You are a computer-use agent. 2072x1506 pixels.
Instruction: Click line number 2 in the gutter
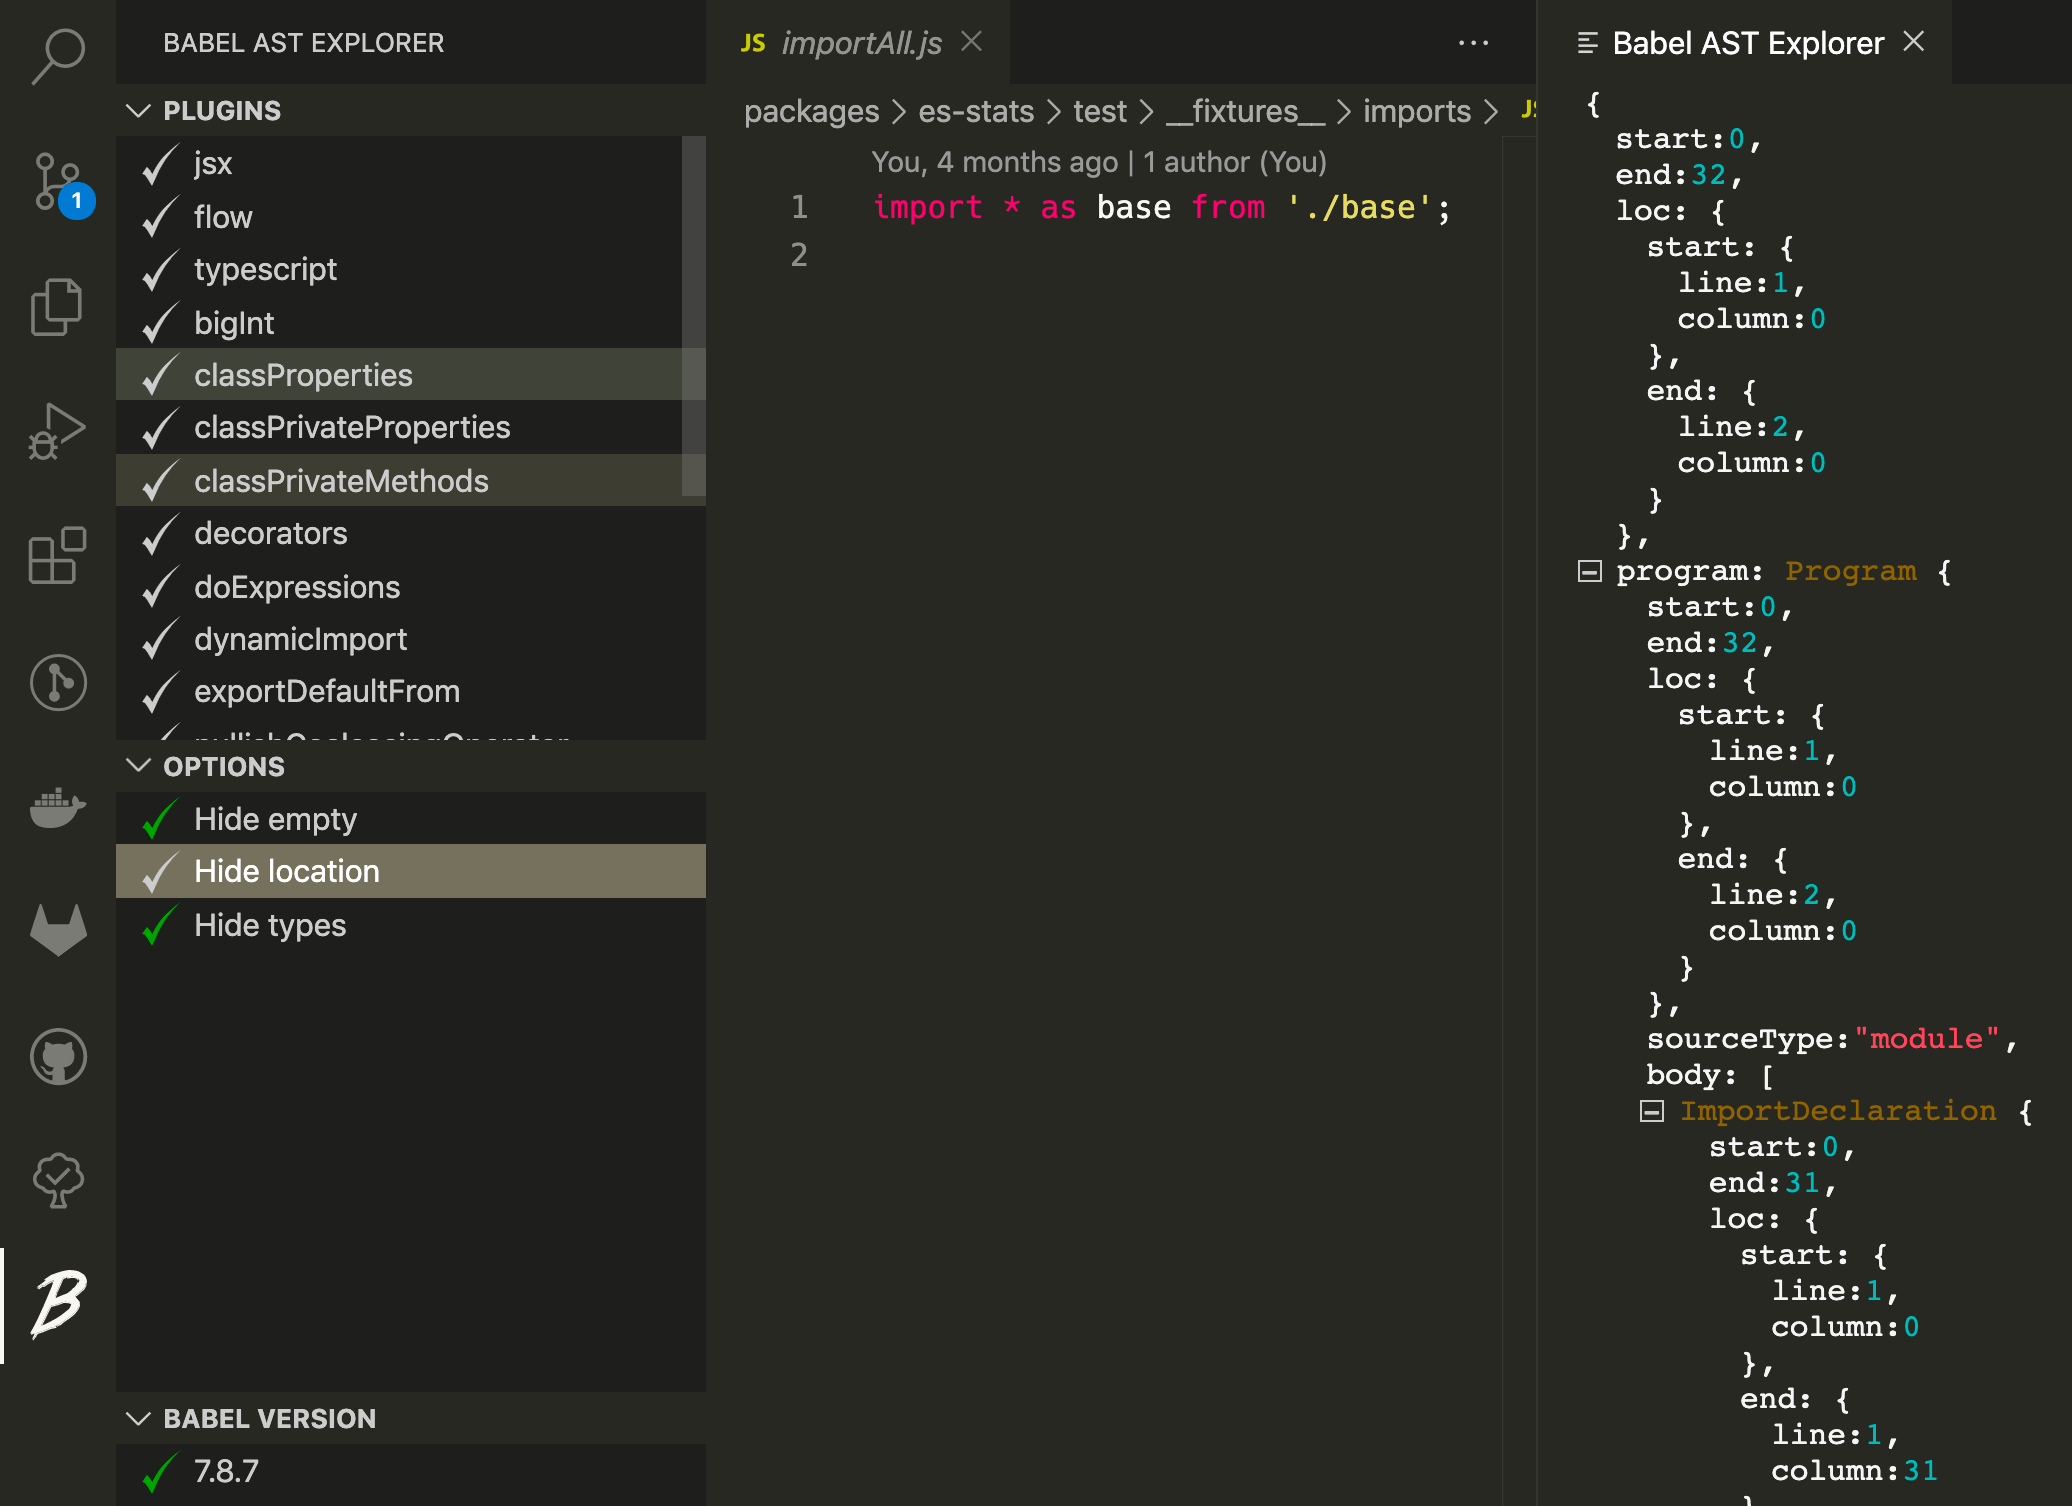click(799, 255)
